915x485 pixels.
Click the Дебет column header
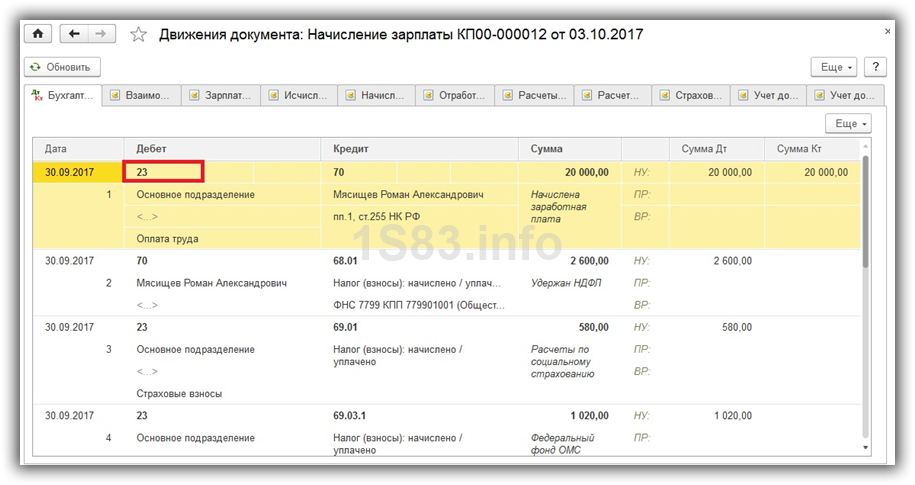(152, 149)
